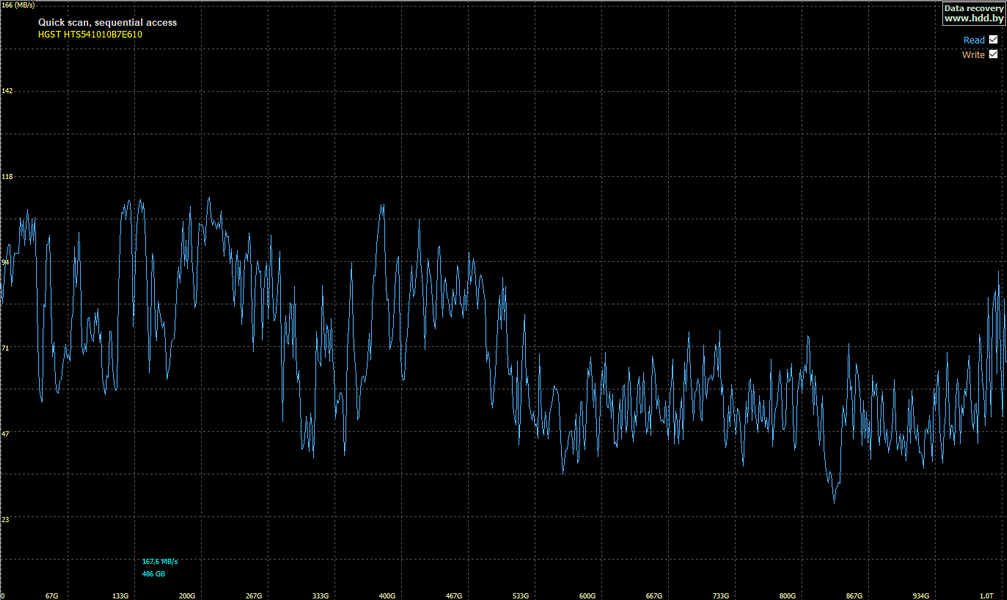1007x600 pixels.
Task: Click the 71 y-axis label
Action: tap(5, 348)
